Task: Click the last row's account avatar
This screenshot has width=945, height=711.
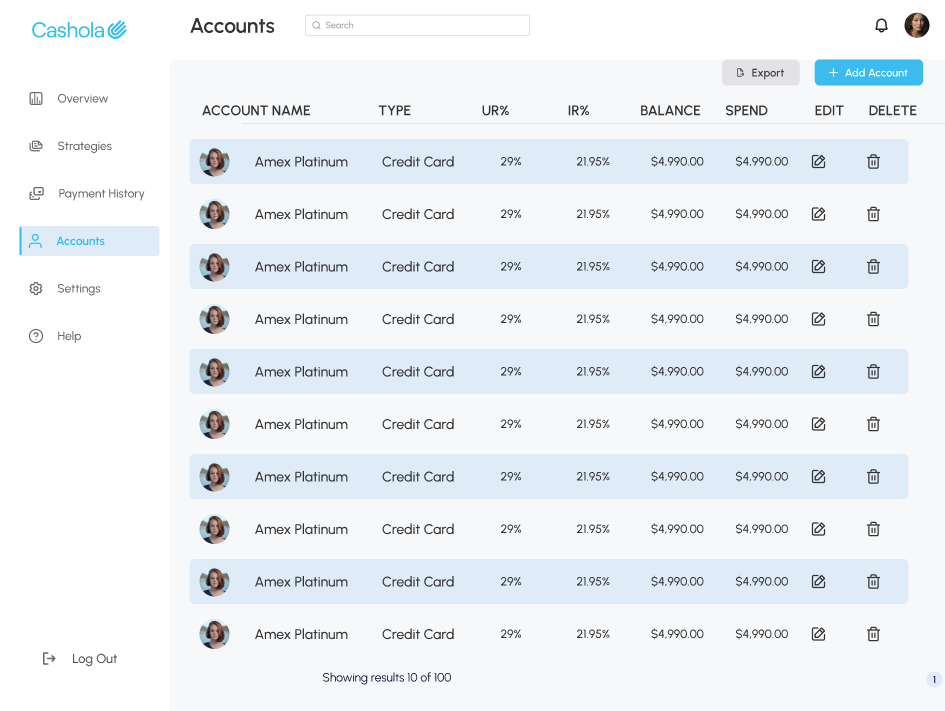Action: (215, 634)
